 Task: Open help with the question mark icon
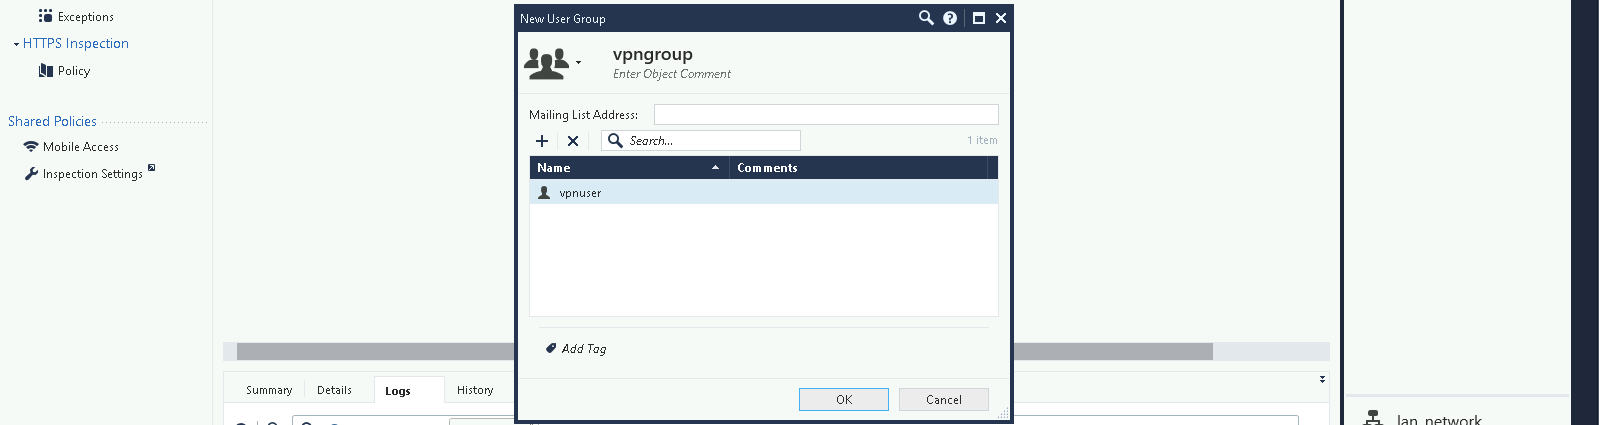[x=950, y=18]
